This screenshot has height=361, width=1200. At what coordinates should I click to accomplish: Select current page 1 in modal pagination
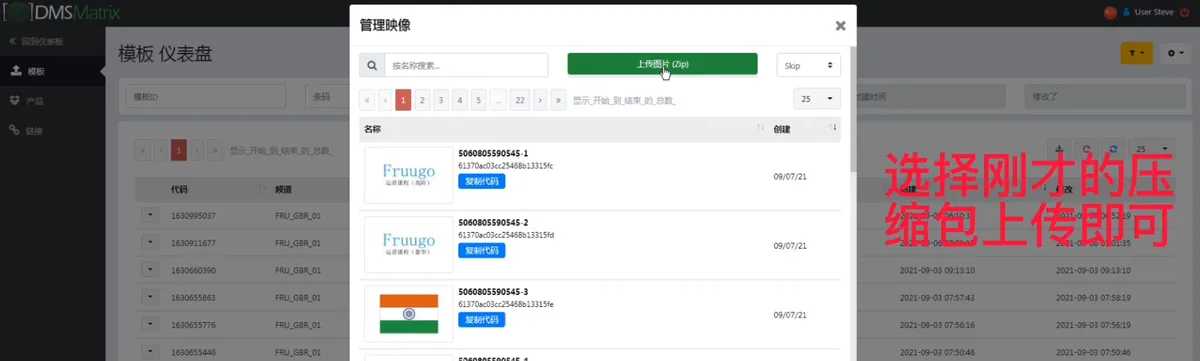coord(403,99)
